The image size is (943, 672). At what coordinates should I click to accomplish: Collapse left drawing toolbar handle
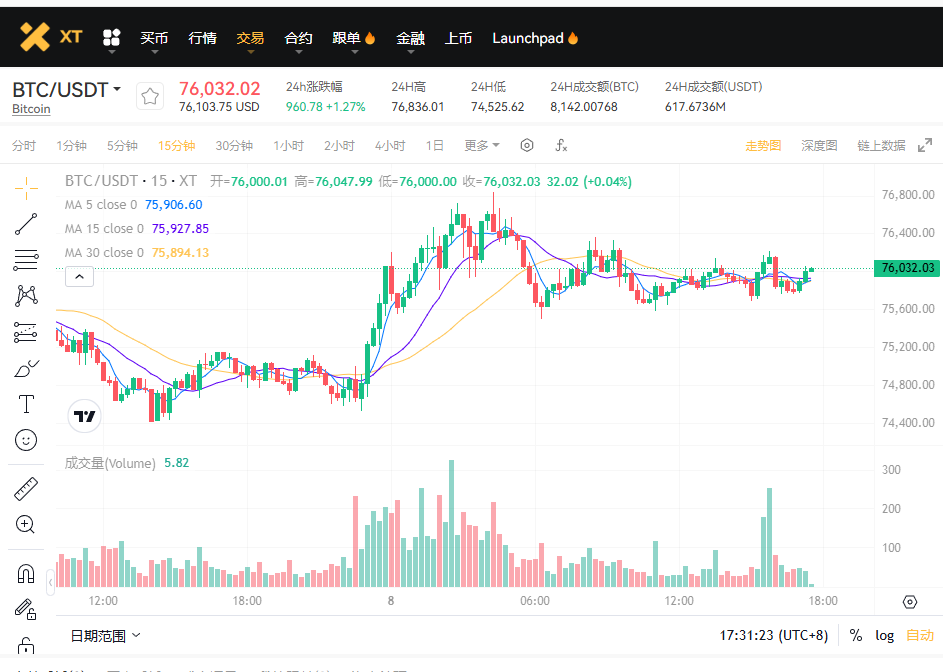(51, 582)
